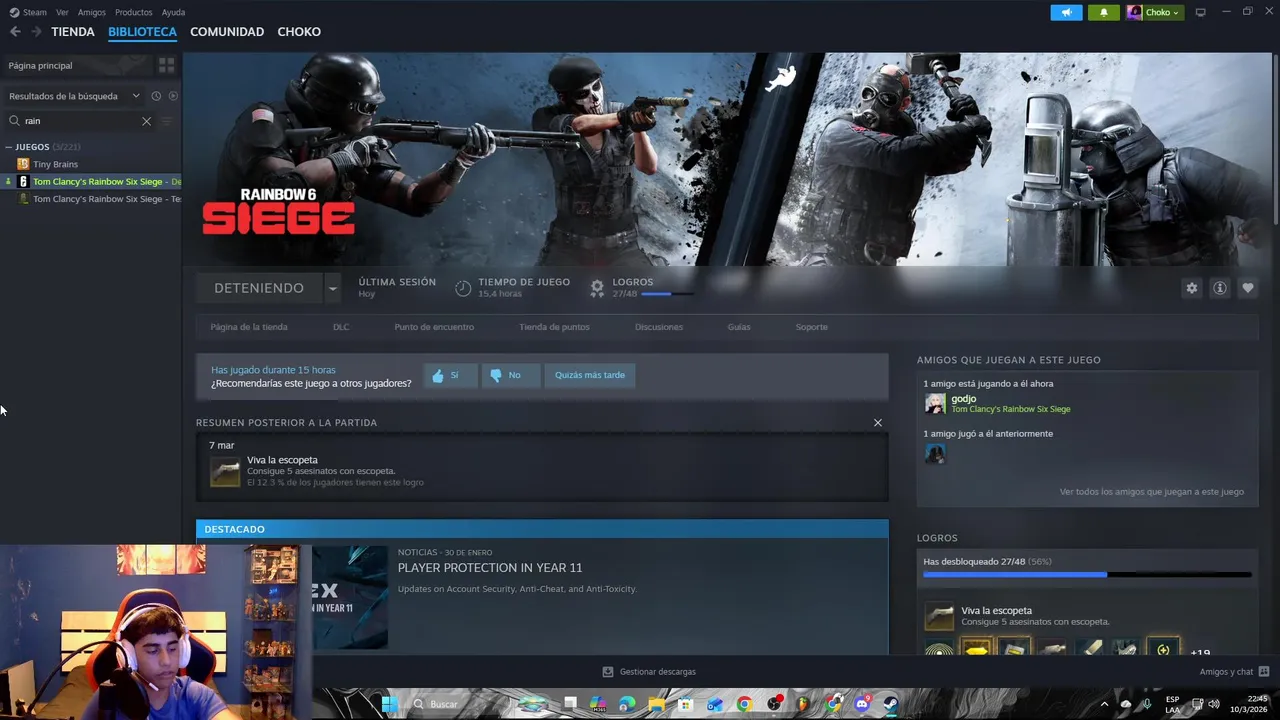Open game settings gear
Screen dimensions: 1280x720
(1191, 288)
